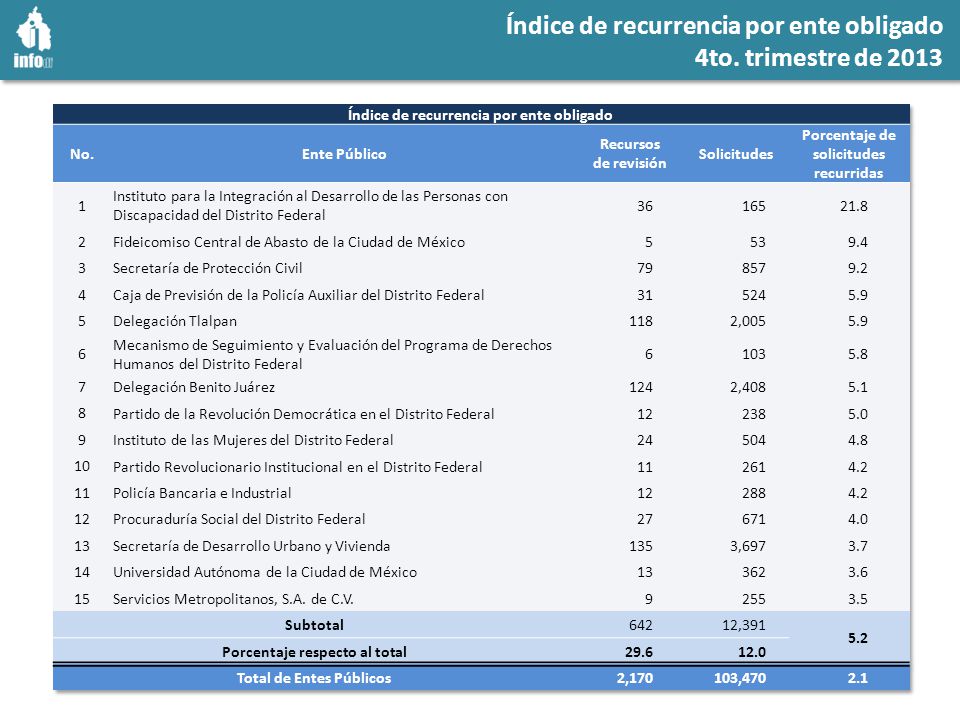Select the 'Policía Bancaria e Industrial' entry

(x=202, y=493)
